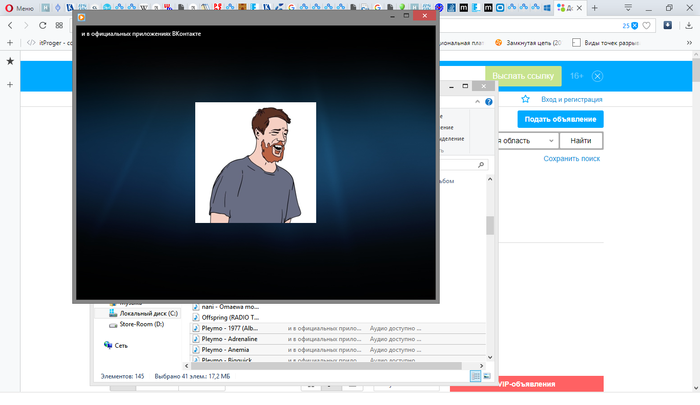The width and height of the screenshot is (700, 405).
Task: Collapse Explorer ribbon chevron
Action: point(477,102)
